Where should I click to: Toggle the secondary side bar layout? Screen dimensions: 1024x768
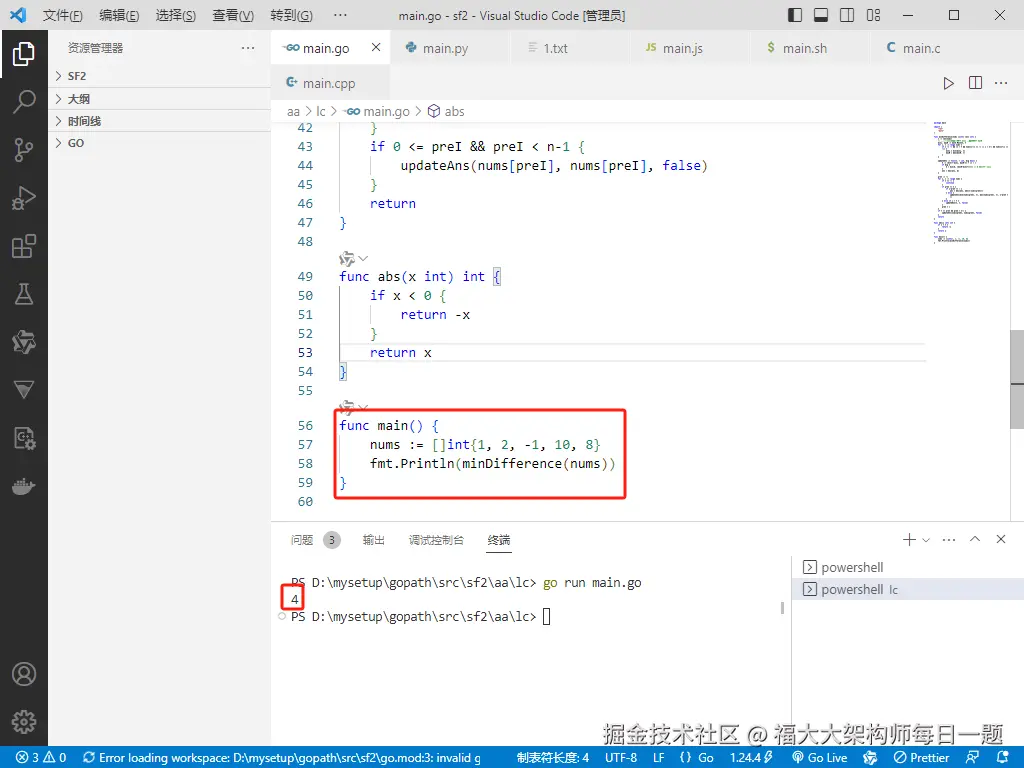[x=847, y=15]
